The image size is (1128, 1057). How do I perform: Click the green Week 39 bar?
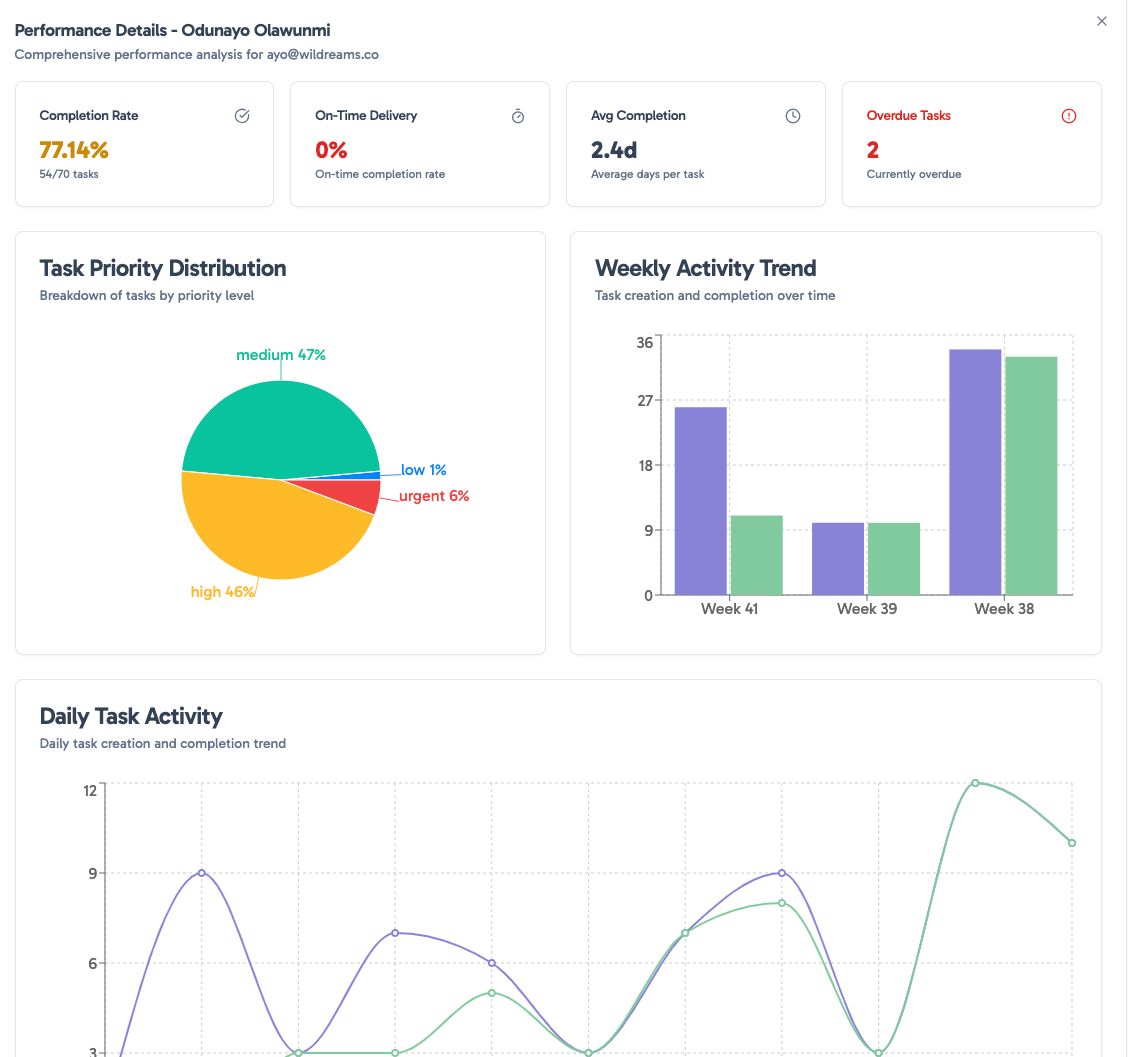pyautogui.click(x=894, y=558)
